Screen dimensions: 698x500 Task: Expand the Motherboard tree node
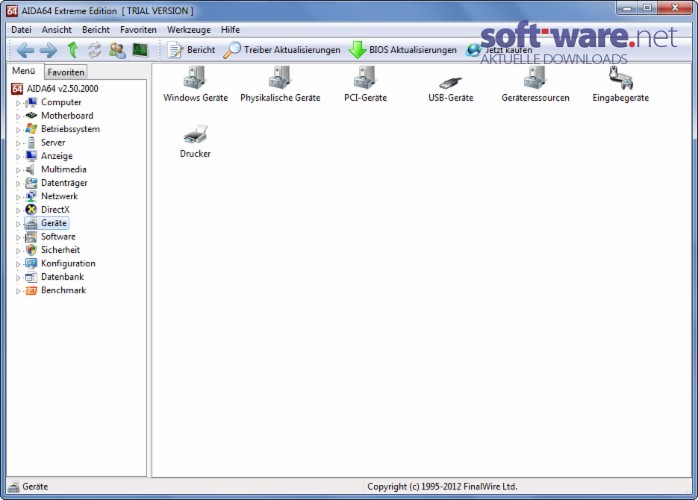pyautogui.click(x=18, y=116)
